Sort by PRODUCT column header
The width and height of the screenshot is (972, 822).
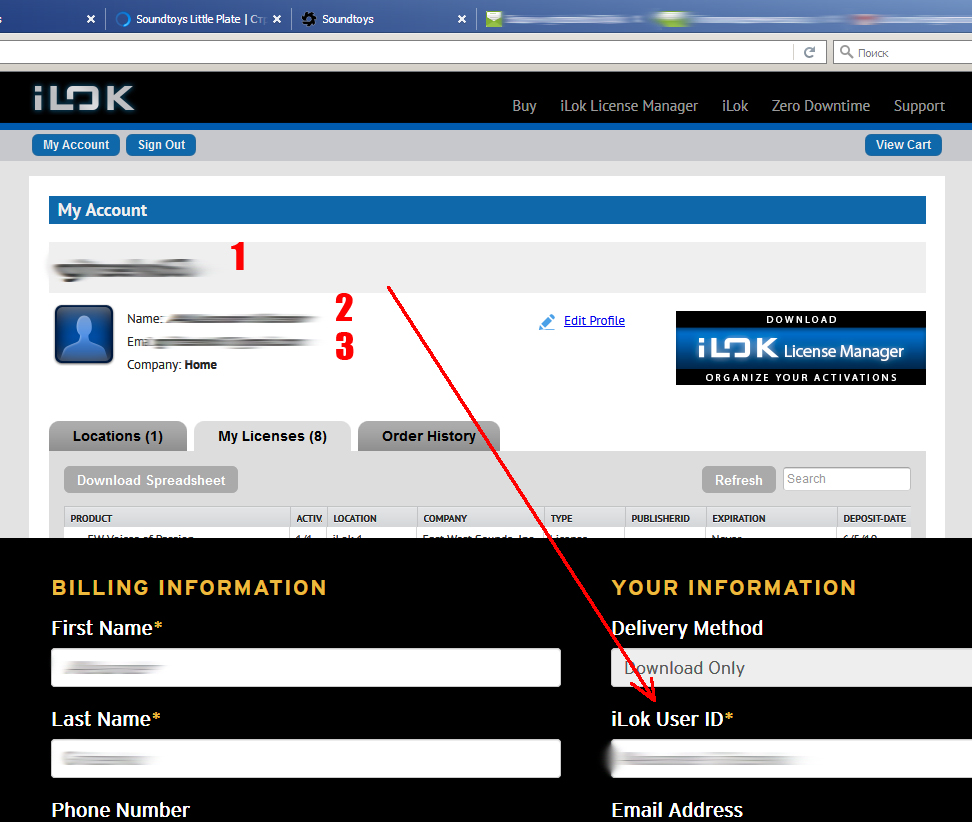pos(177,518)
